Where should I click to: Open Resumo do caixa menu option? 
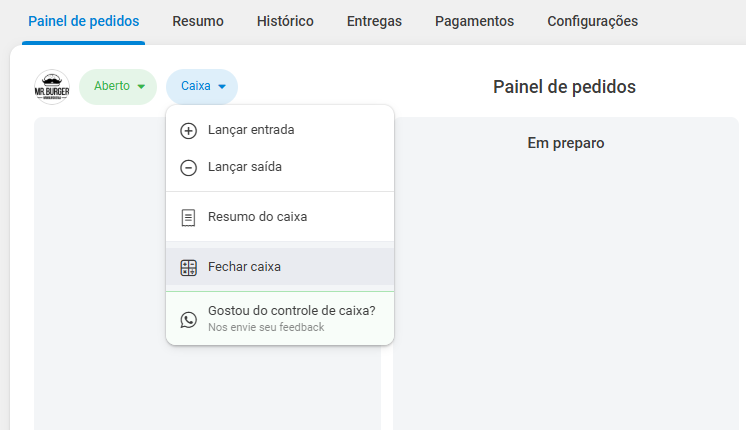coord(257,217)
